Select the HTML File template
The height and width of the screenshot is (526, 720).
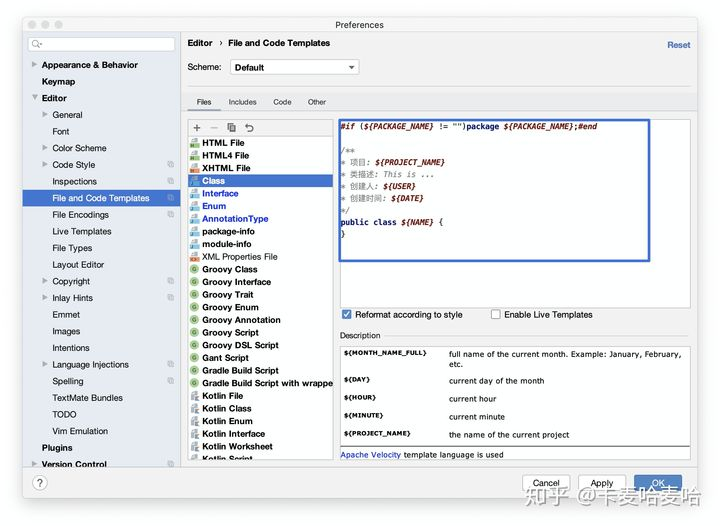pyautogui.click(x=223, y=143)
